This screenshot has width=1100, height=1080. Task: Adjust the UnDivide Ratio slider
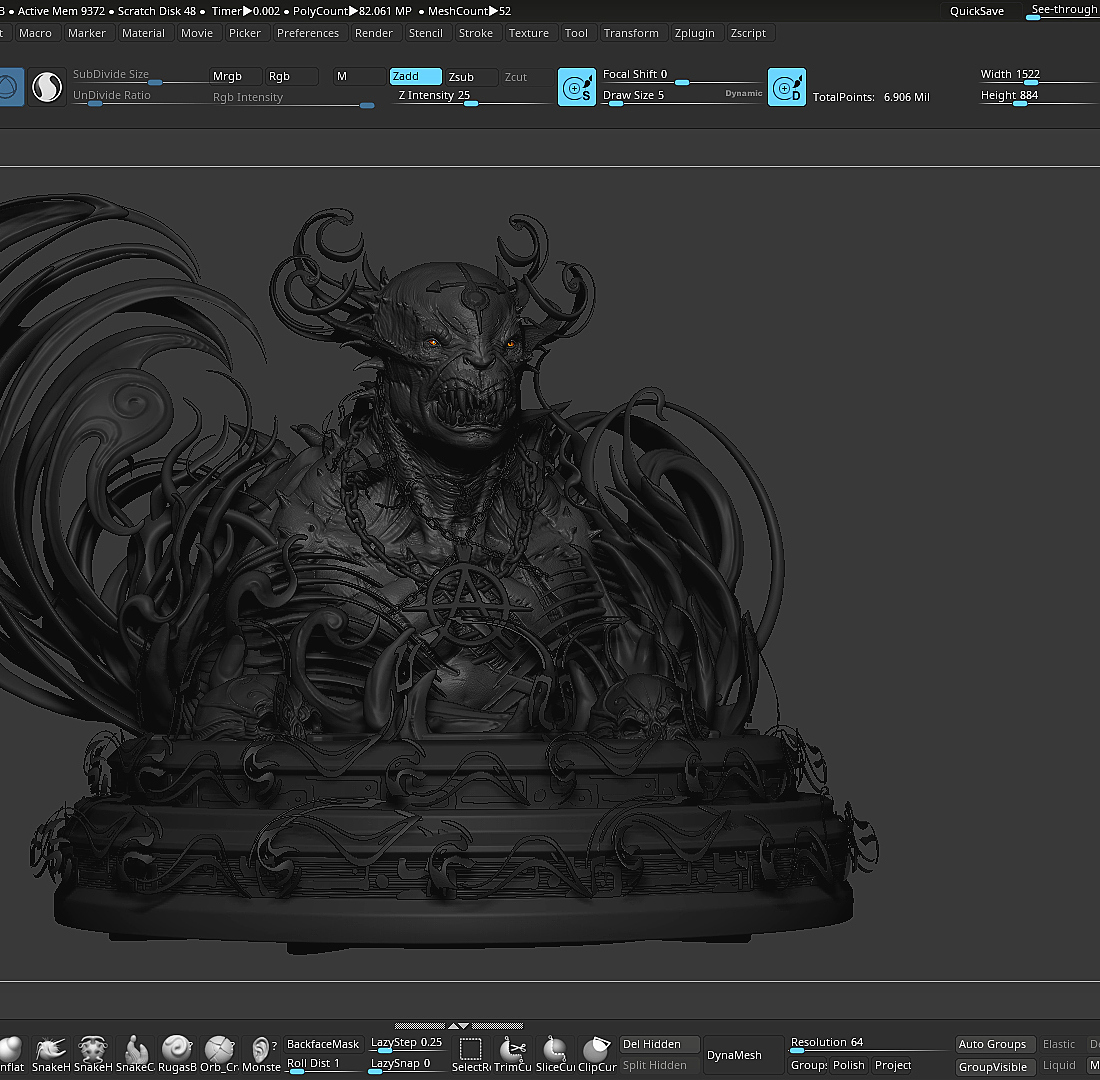pos(138,97)
